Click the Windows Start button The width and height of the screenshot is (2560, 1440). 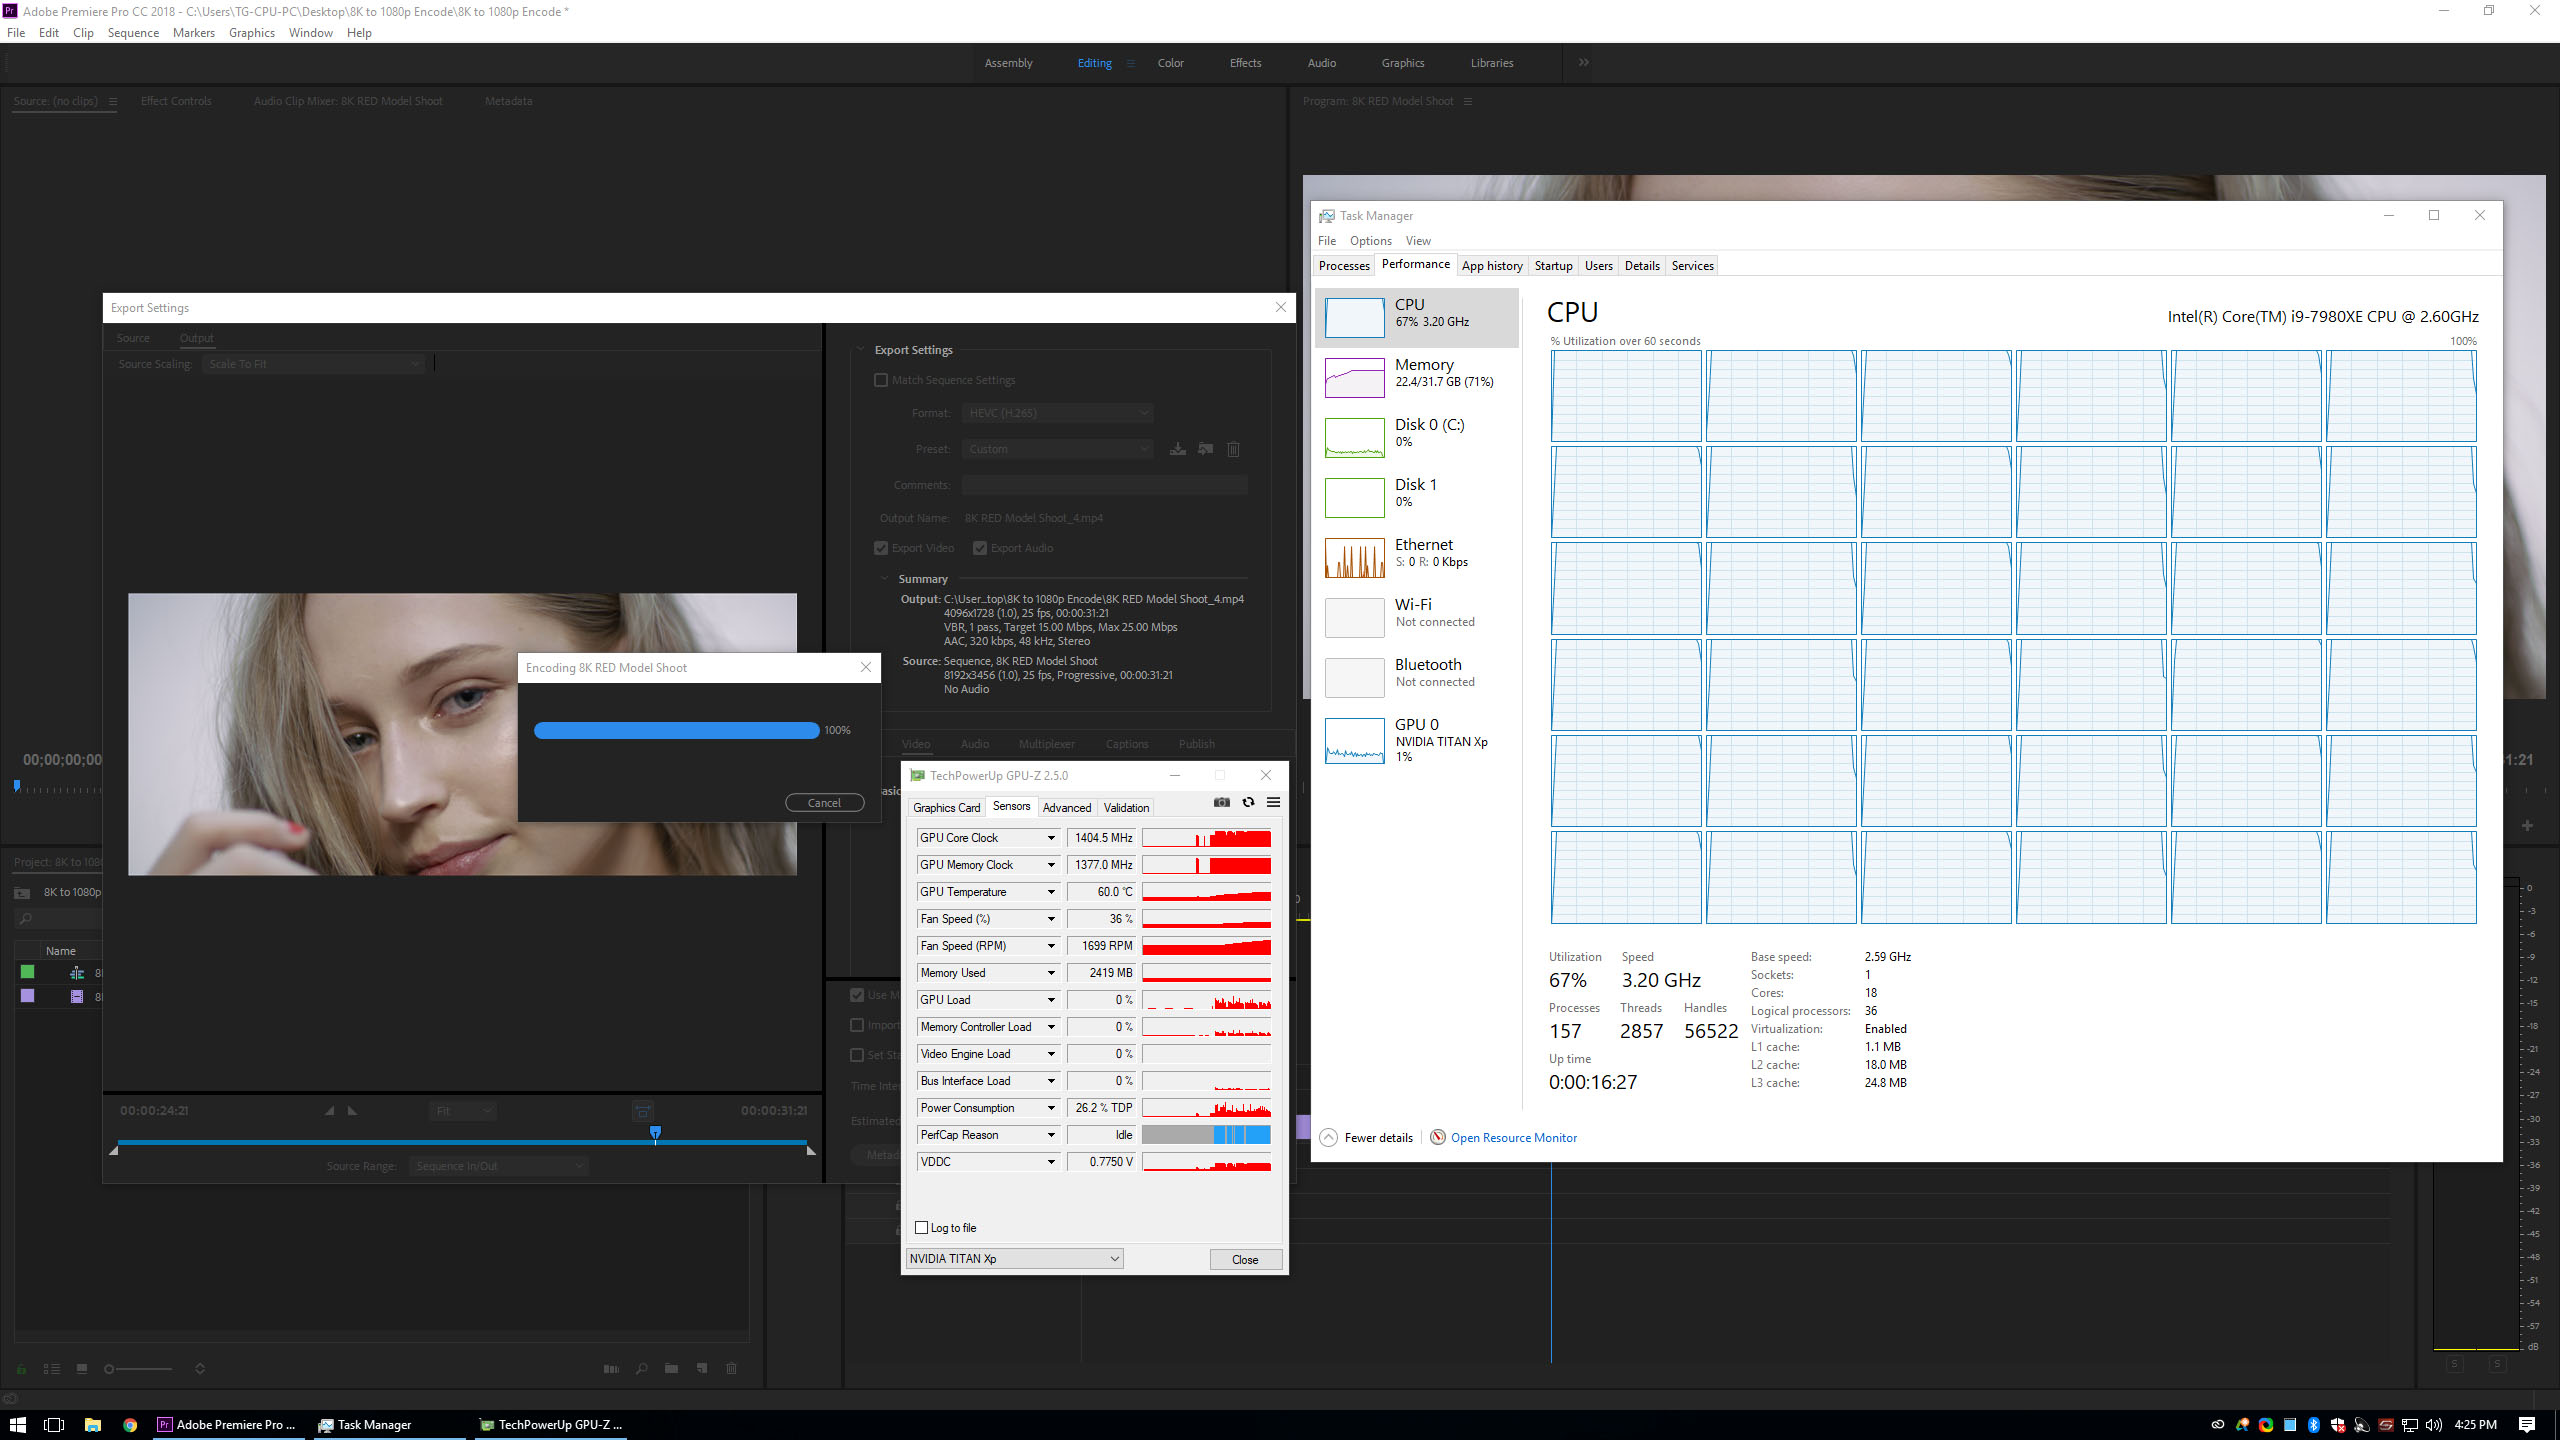point(17,1425)
